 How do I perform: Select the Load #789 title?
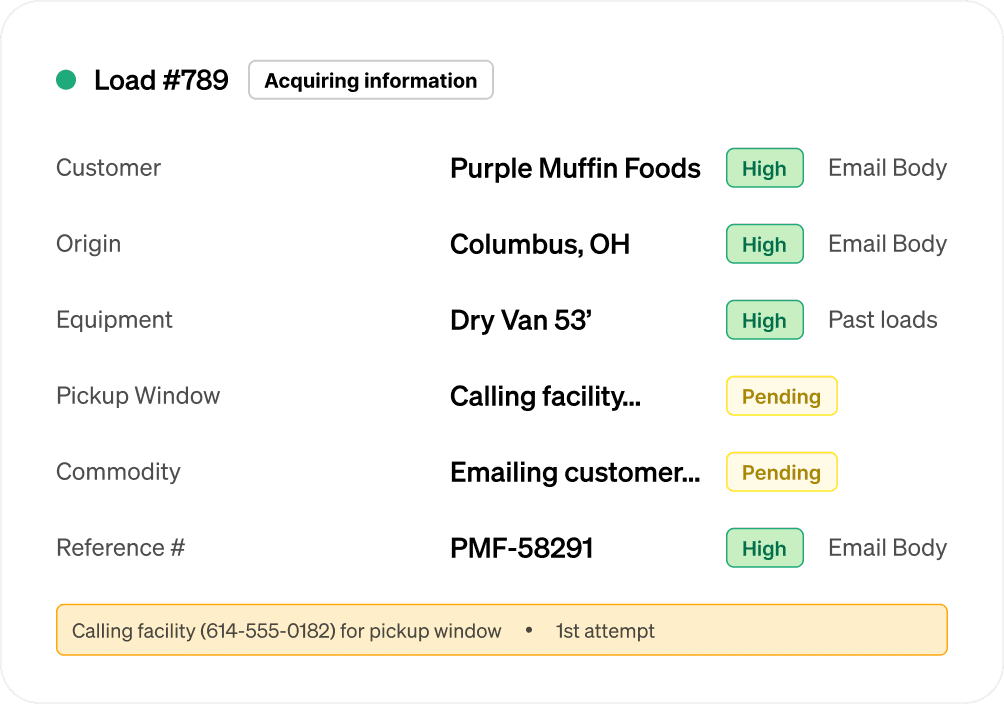[x=161, y=81]
